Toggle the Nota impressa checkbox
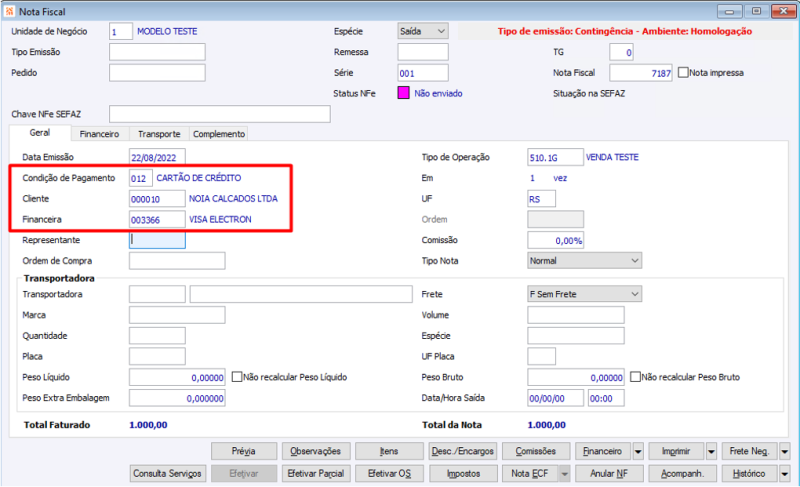The image size is (800, 487). click(x=683, y=72)
